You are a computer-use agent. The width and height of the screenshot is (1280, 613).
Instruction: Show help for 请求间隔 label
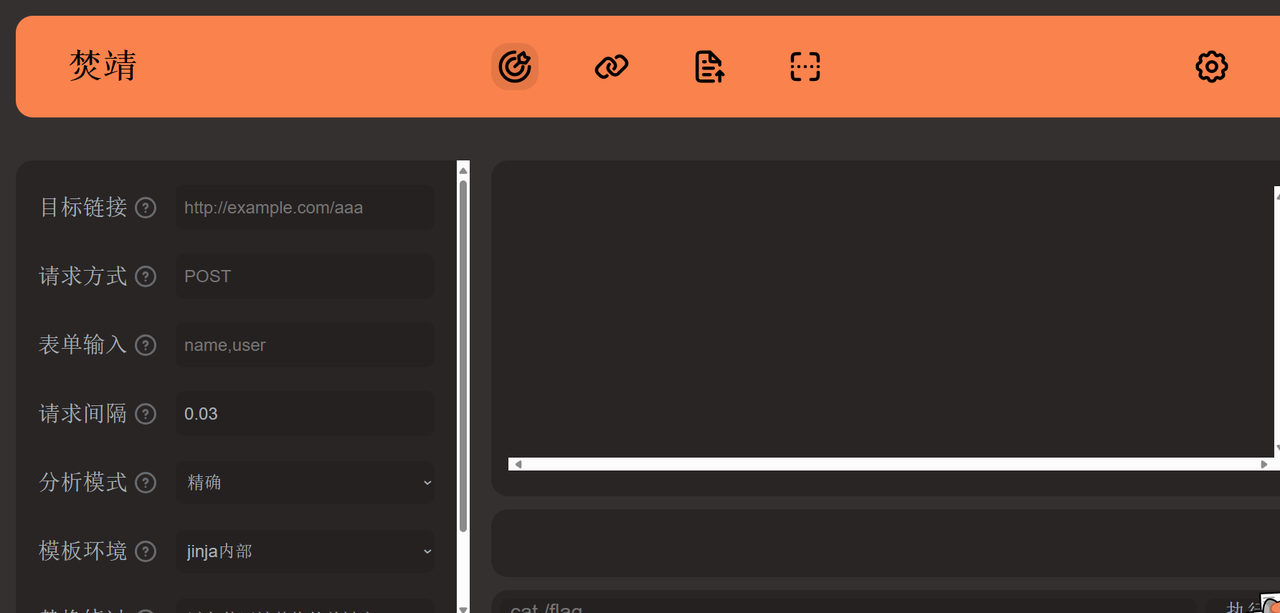(x=146, y=414)
